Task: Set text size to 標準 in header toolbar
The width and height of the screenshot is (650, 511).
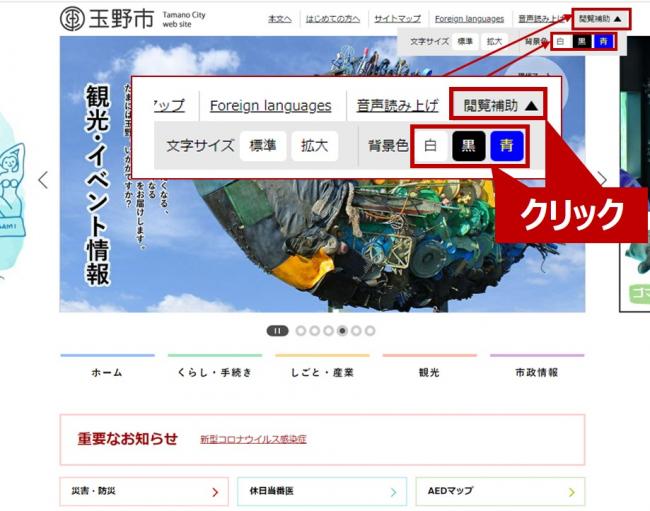Action: (x=465, y=41)
